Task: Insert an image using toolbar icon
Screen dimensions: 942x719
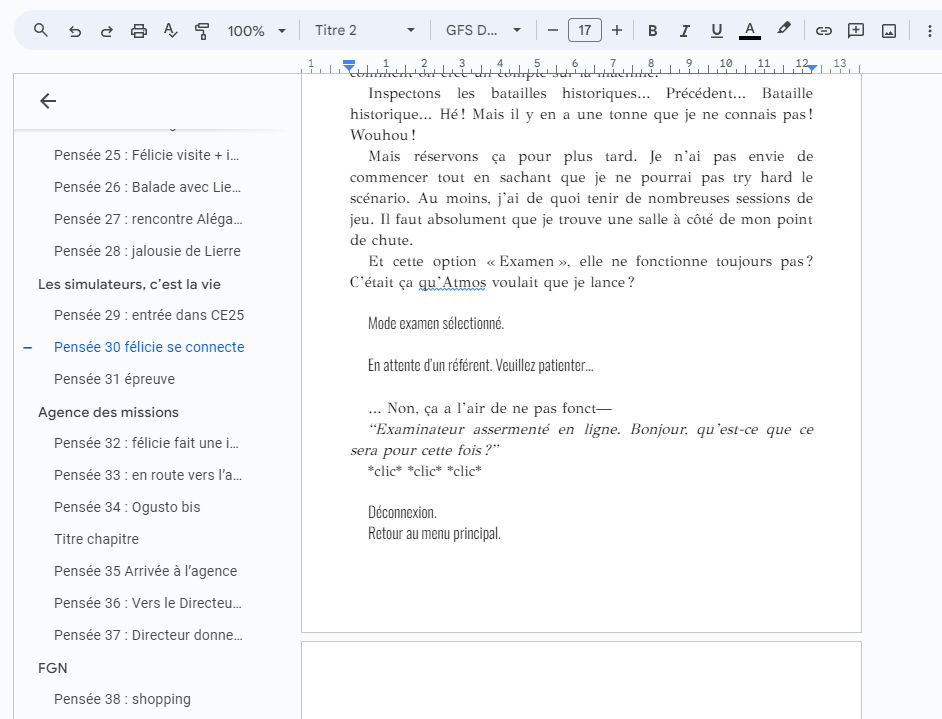Action: click(889, 31)
